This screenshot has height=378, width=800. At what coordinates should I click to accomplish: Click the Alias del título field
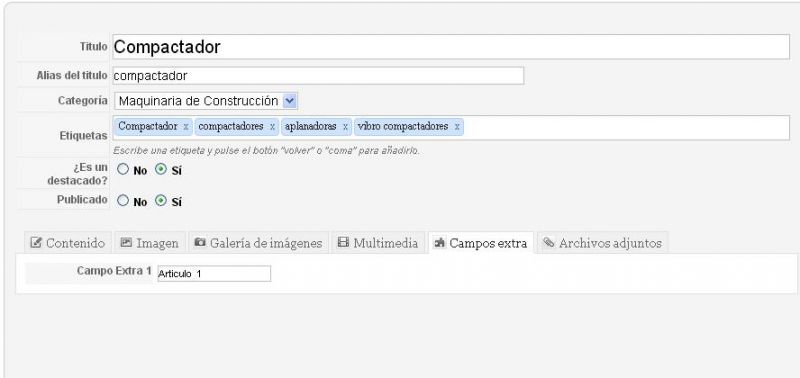(318, 76)
